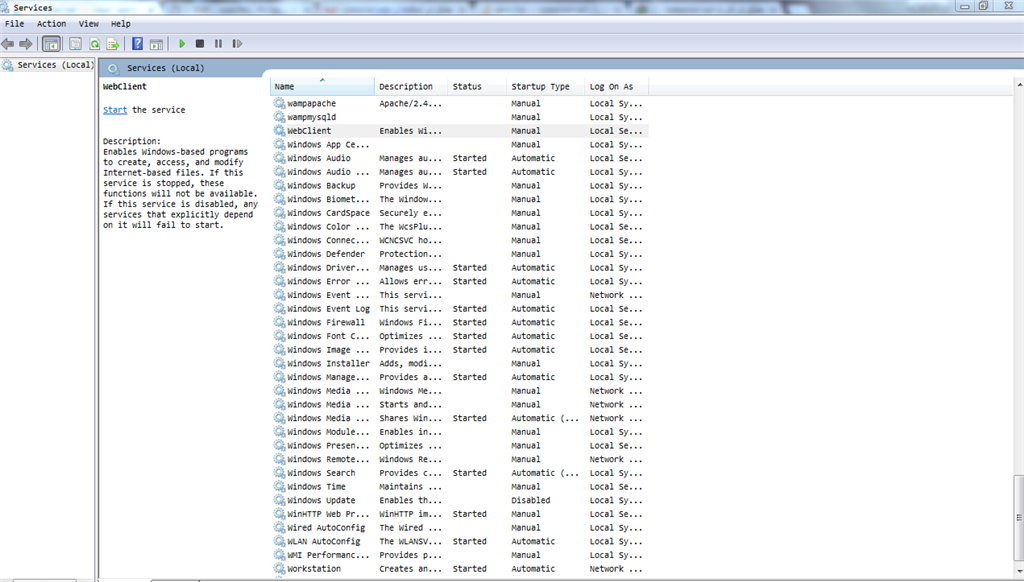Viewport: 1024px width, 582px height.
Task: Click the Back arrow toolbar icon
Action: [8, 44]
